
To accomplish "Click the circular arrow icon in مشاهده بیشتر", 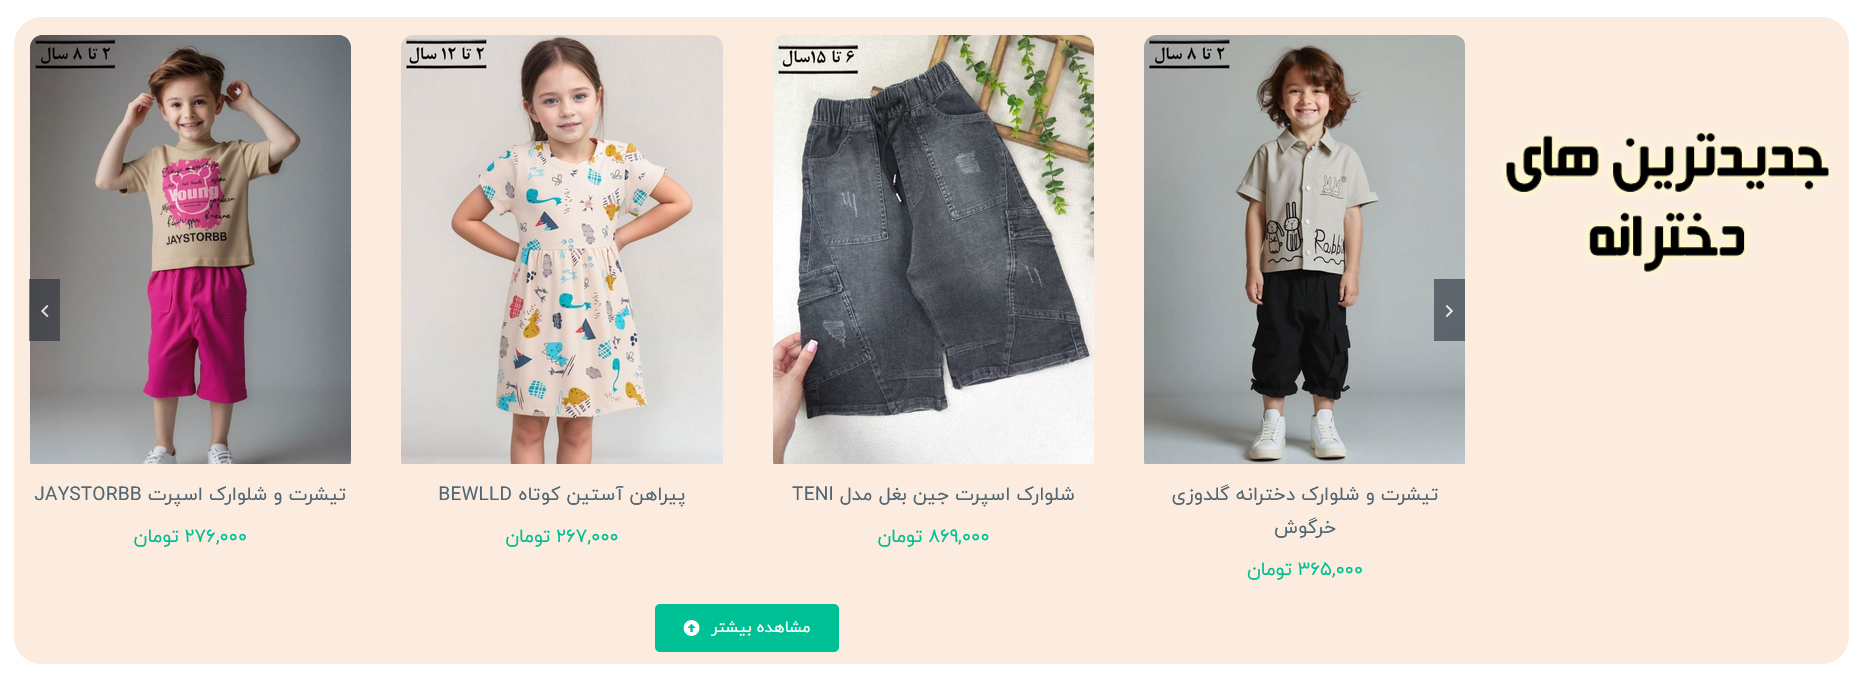I will click(691, 628).
